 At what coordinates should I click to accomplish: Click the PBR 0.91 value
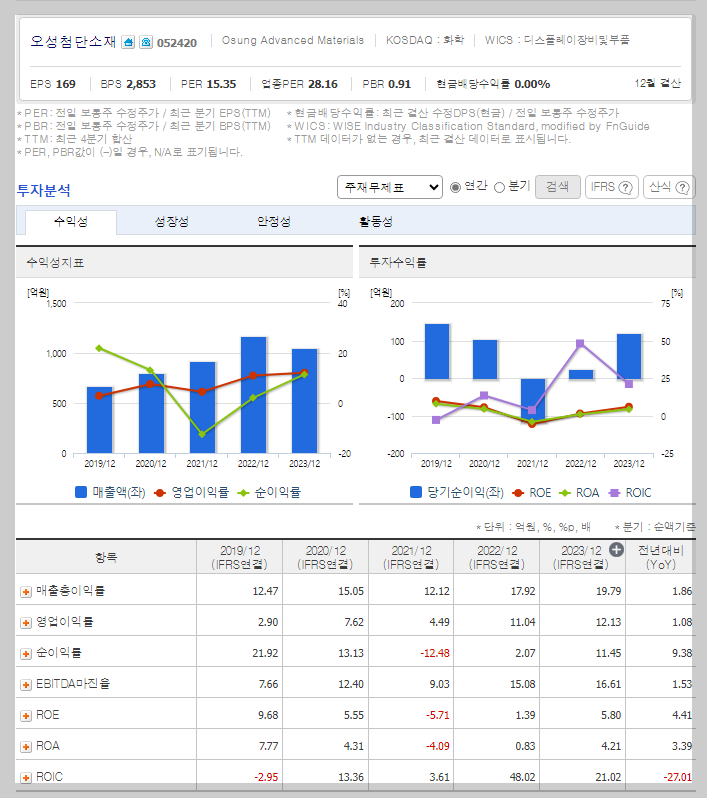point(399,84)
